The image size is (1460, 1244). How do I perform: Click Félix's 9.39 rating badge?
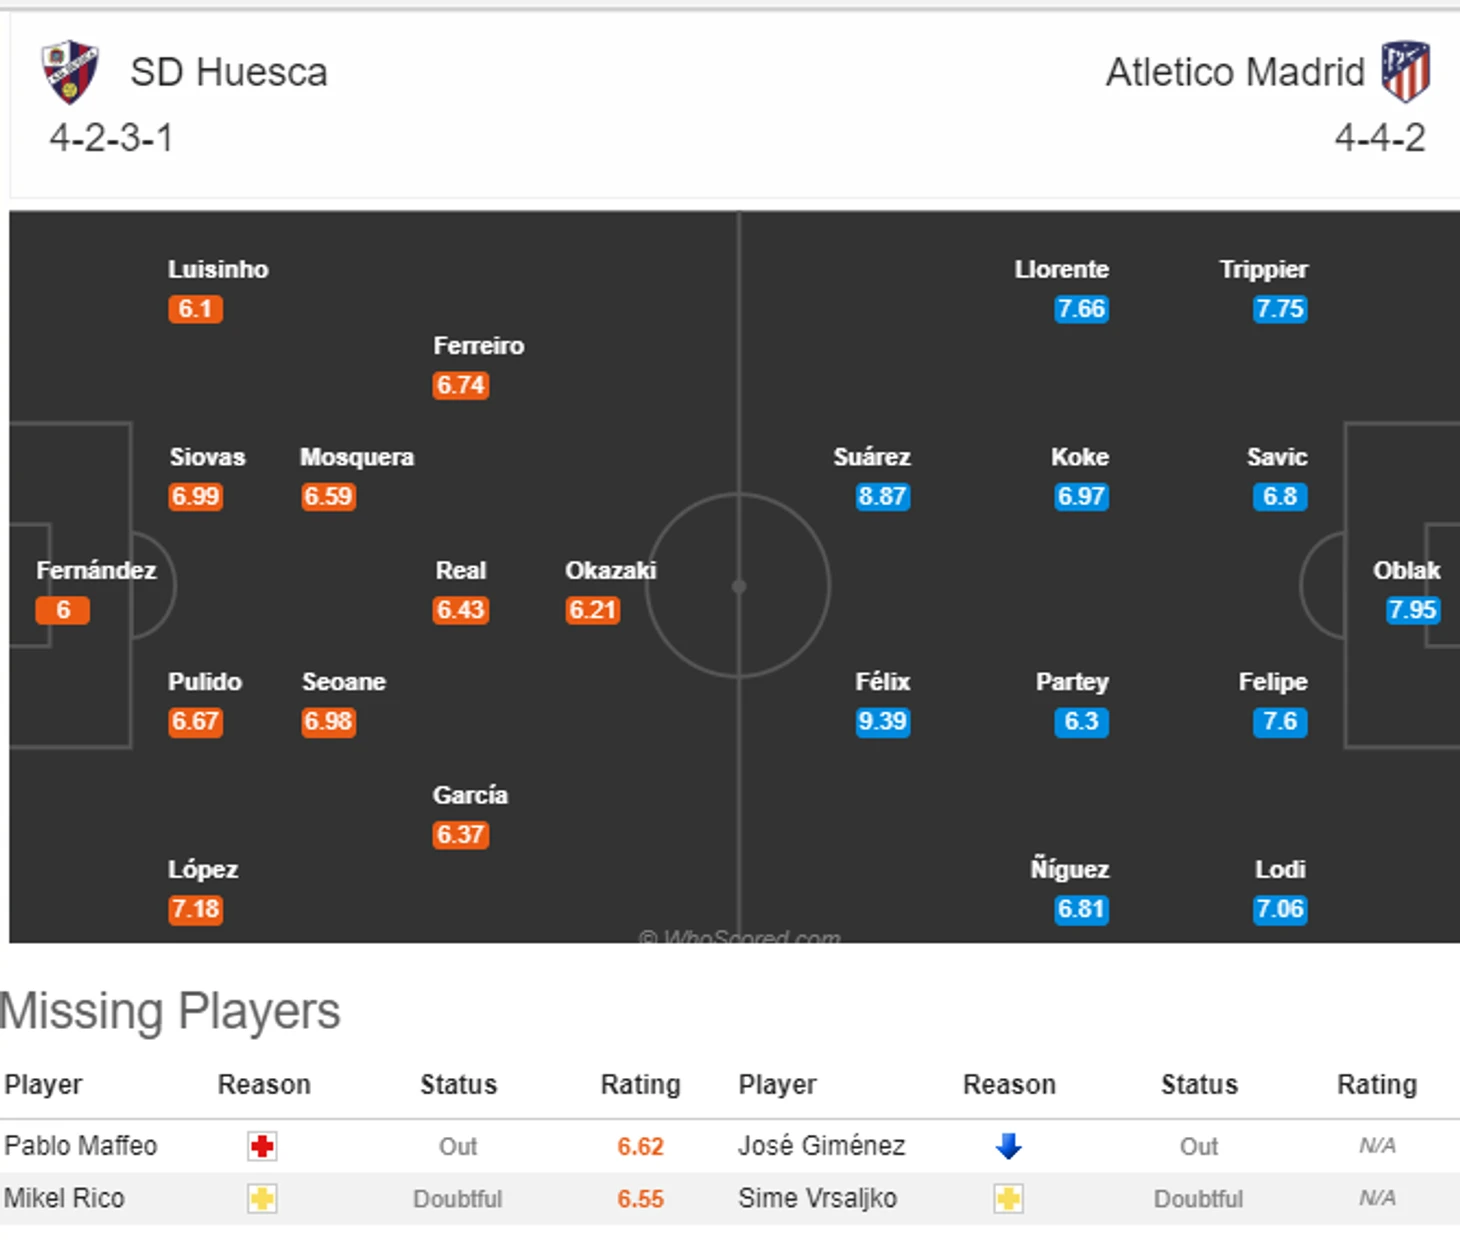click(882, 722)
